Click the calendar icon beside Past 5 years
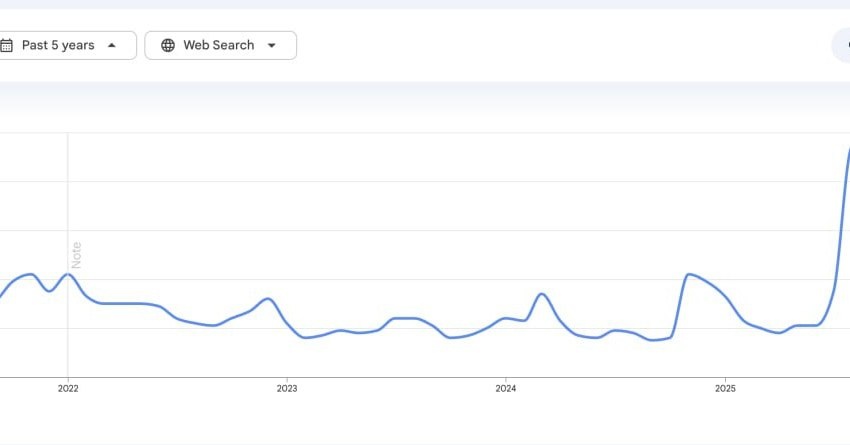 [x=7, y=45]
